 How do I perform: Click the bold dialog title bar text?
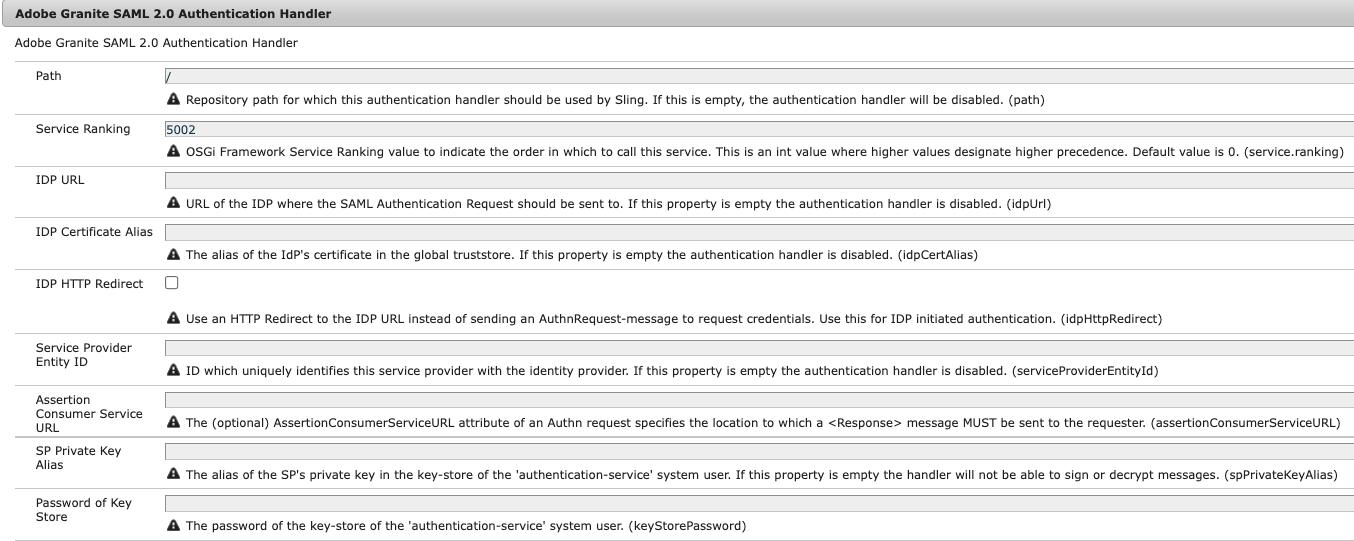[173, 14]
